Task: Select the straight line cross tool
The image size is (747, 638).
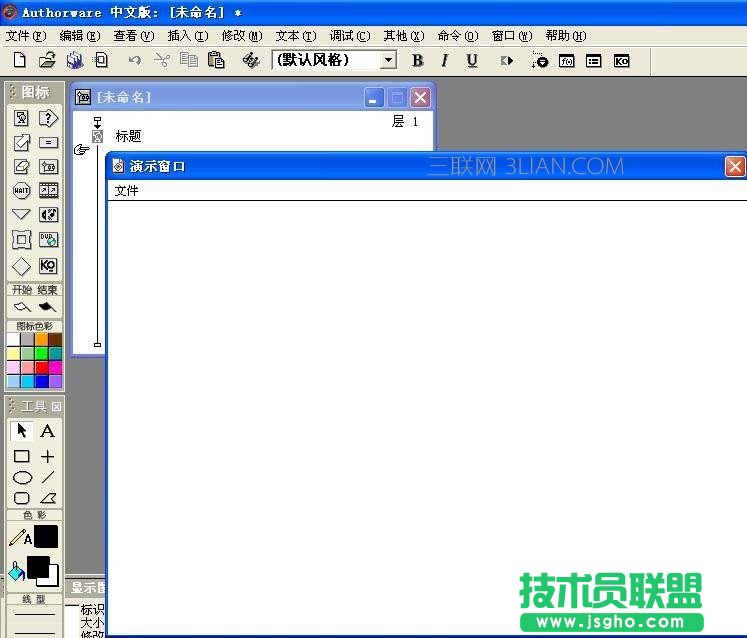Action: pyautogui.click(x=47, y=456)
